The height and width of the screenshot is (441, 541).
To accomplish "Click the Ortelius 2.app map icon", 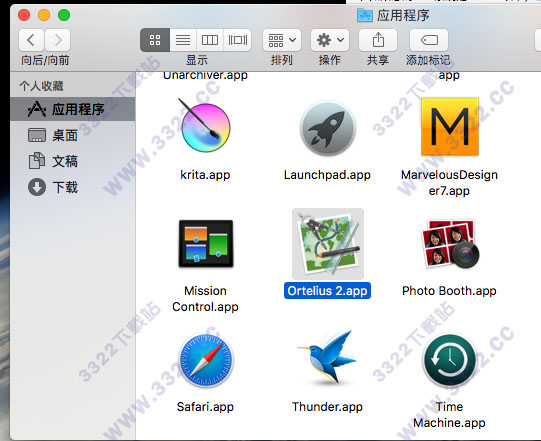I will (328, 244).
